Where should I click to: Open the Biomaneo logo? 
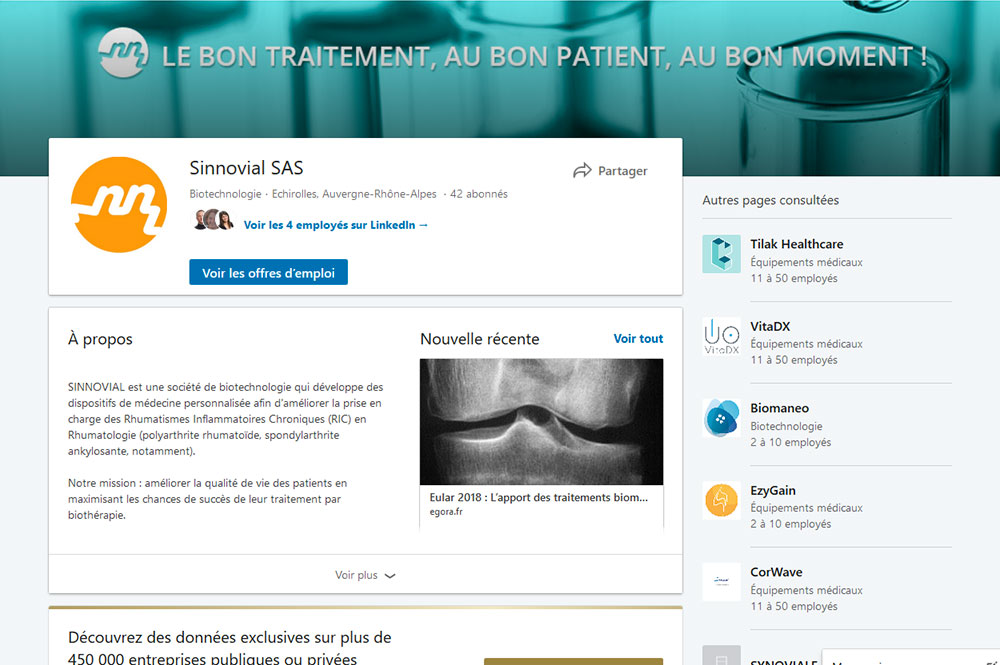[x=721, y=418]
